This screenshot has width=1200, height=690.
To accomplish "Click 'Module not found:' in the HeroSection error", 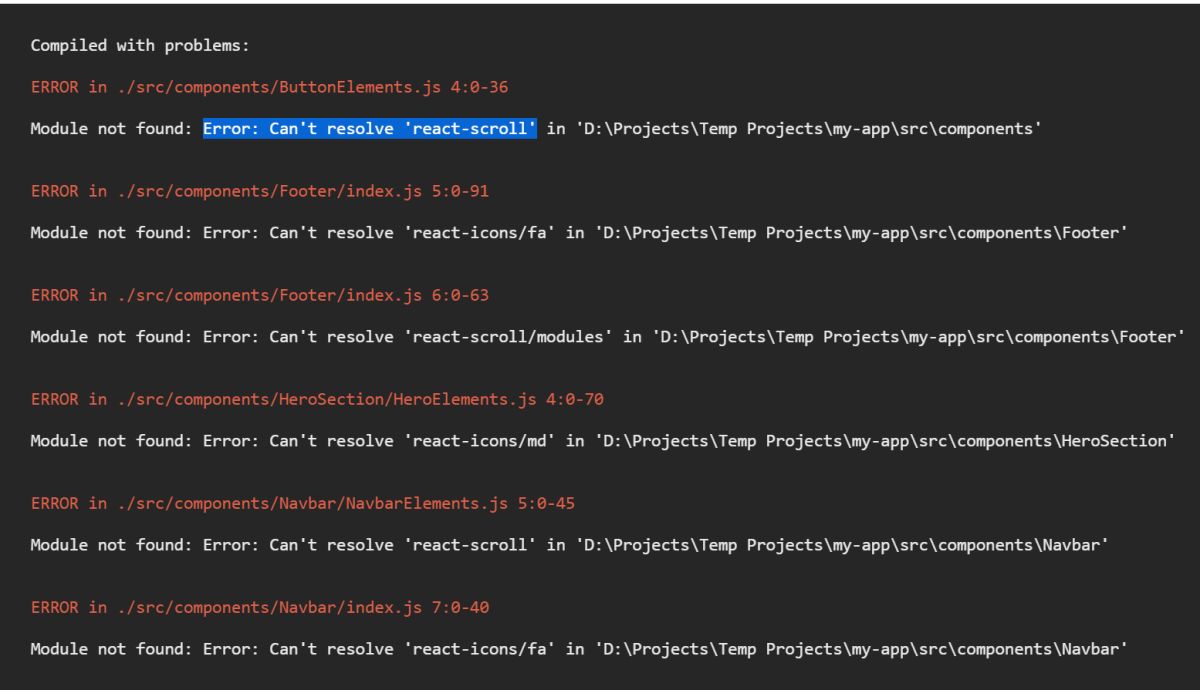I will click(112, 440).
